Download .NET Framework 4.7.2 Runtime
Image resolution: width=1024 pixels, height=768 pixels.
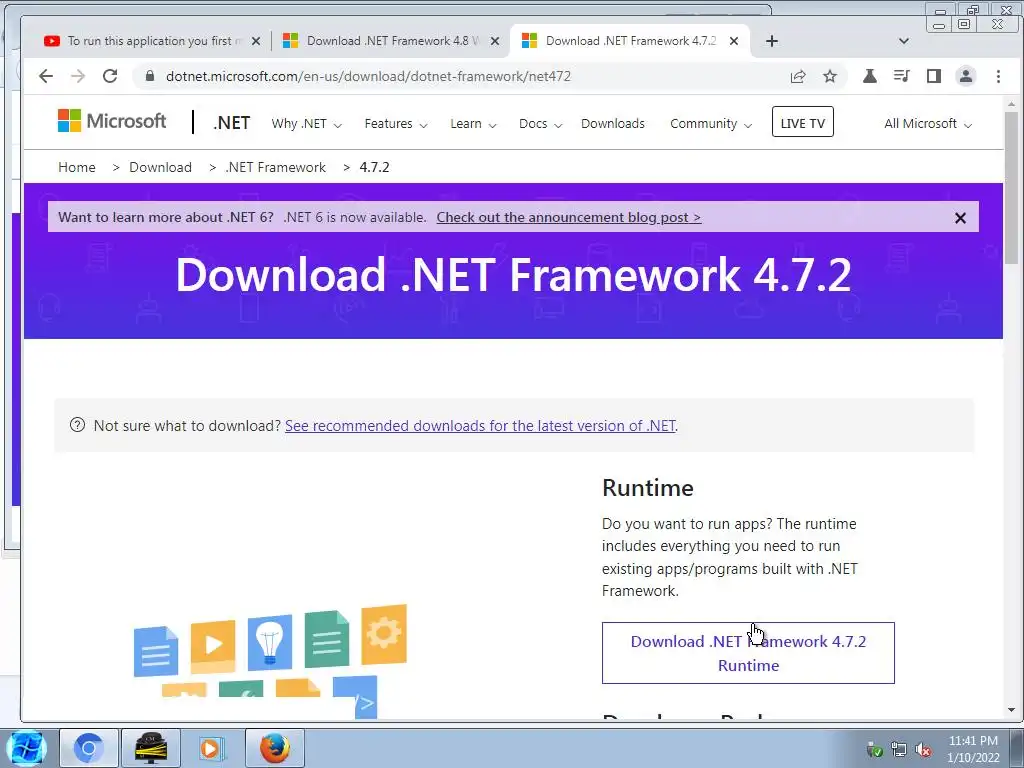pos(748,653)
